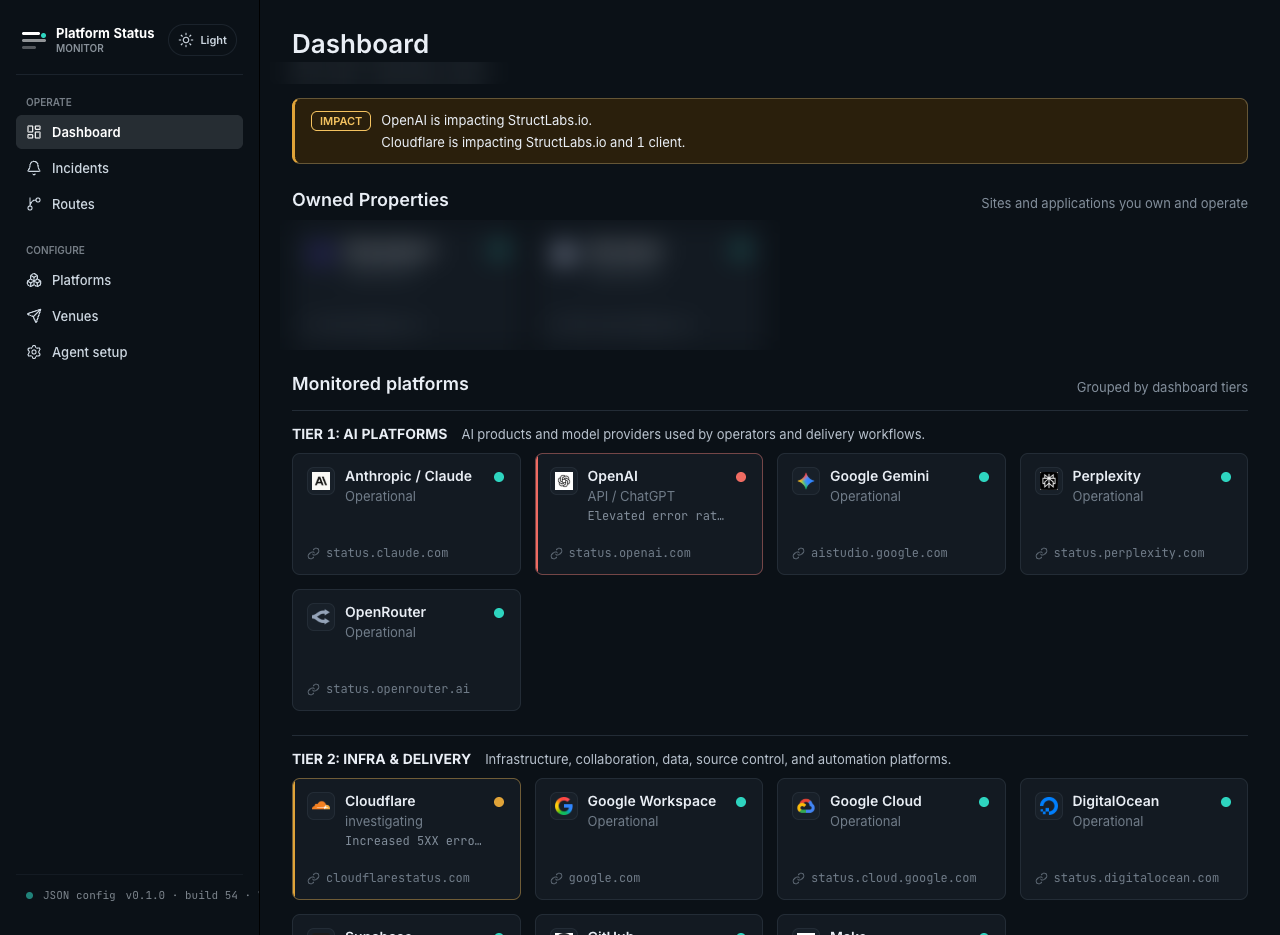This screenshot has height=935, width=1280.
Task: Click the 'JSON config' status bar entry
Action: (79, 895)
